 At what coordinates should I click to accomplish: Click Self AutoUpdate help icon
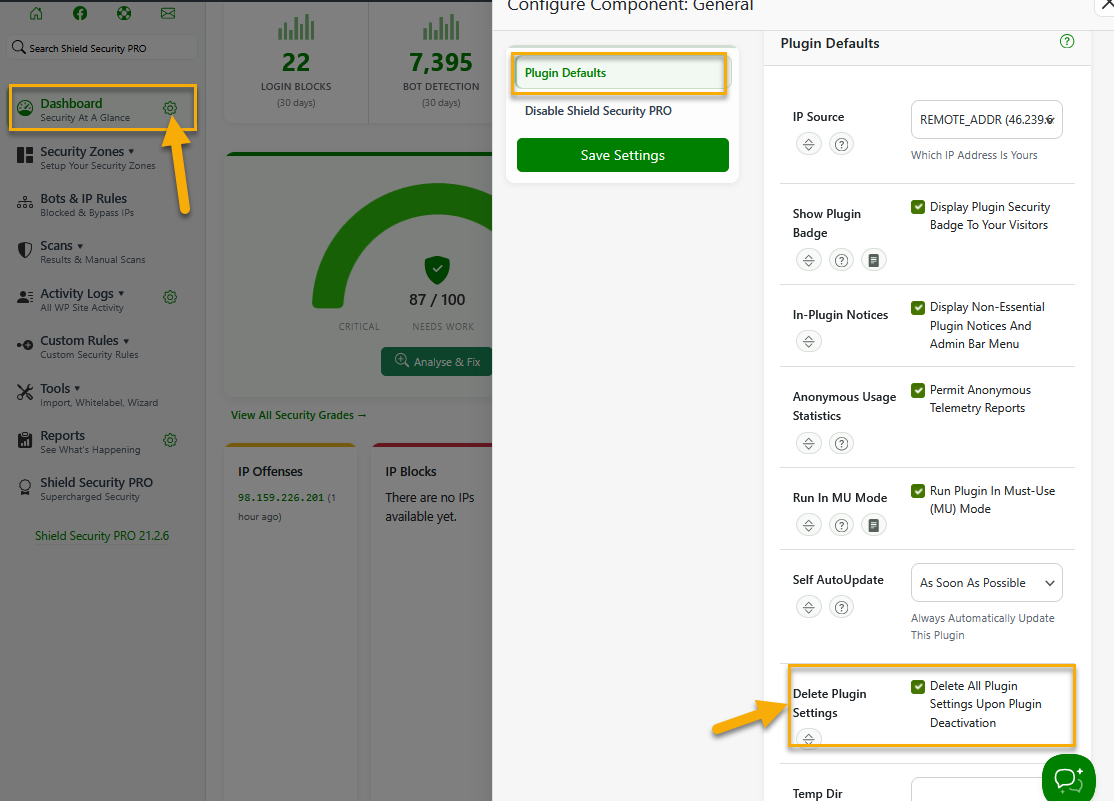click(841, 608)
